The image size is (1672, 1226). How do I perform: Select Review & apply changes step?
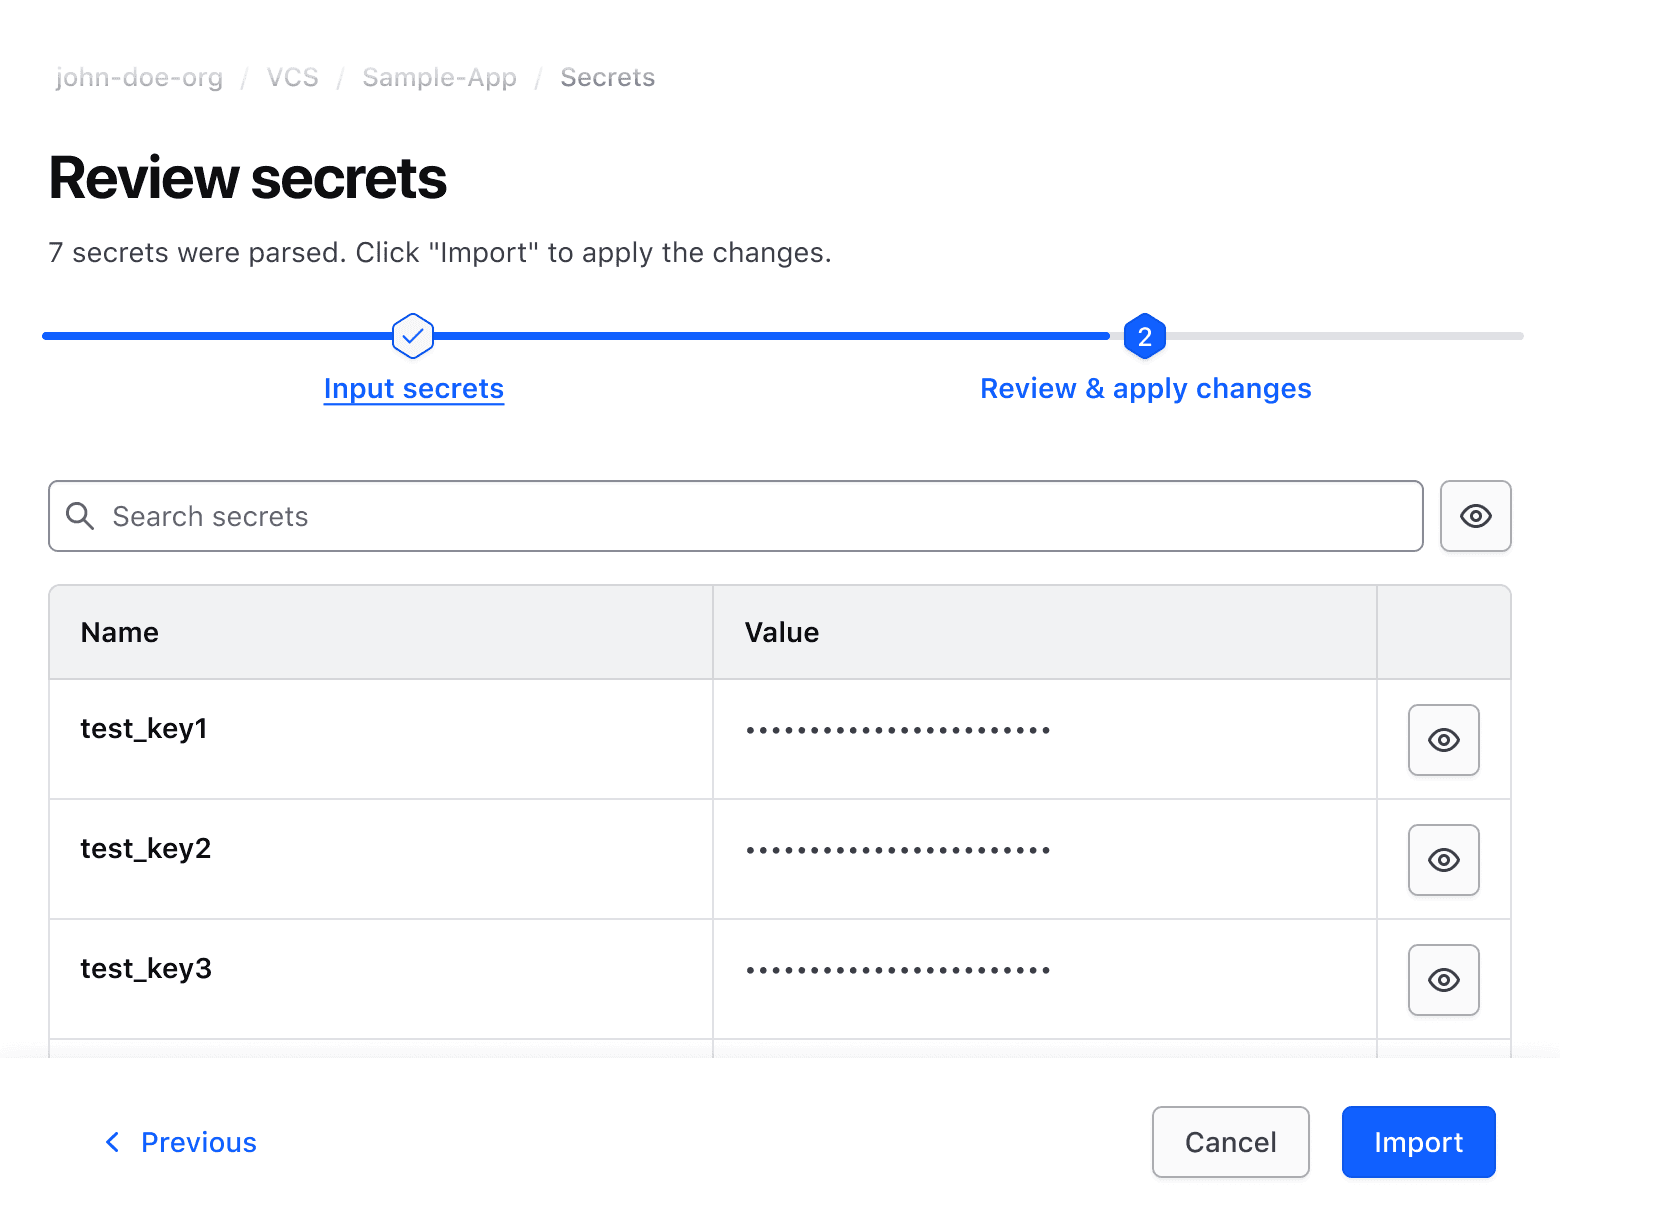(x=1145, y=388)
